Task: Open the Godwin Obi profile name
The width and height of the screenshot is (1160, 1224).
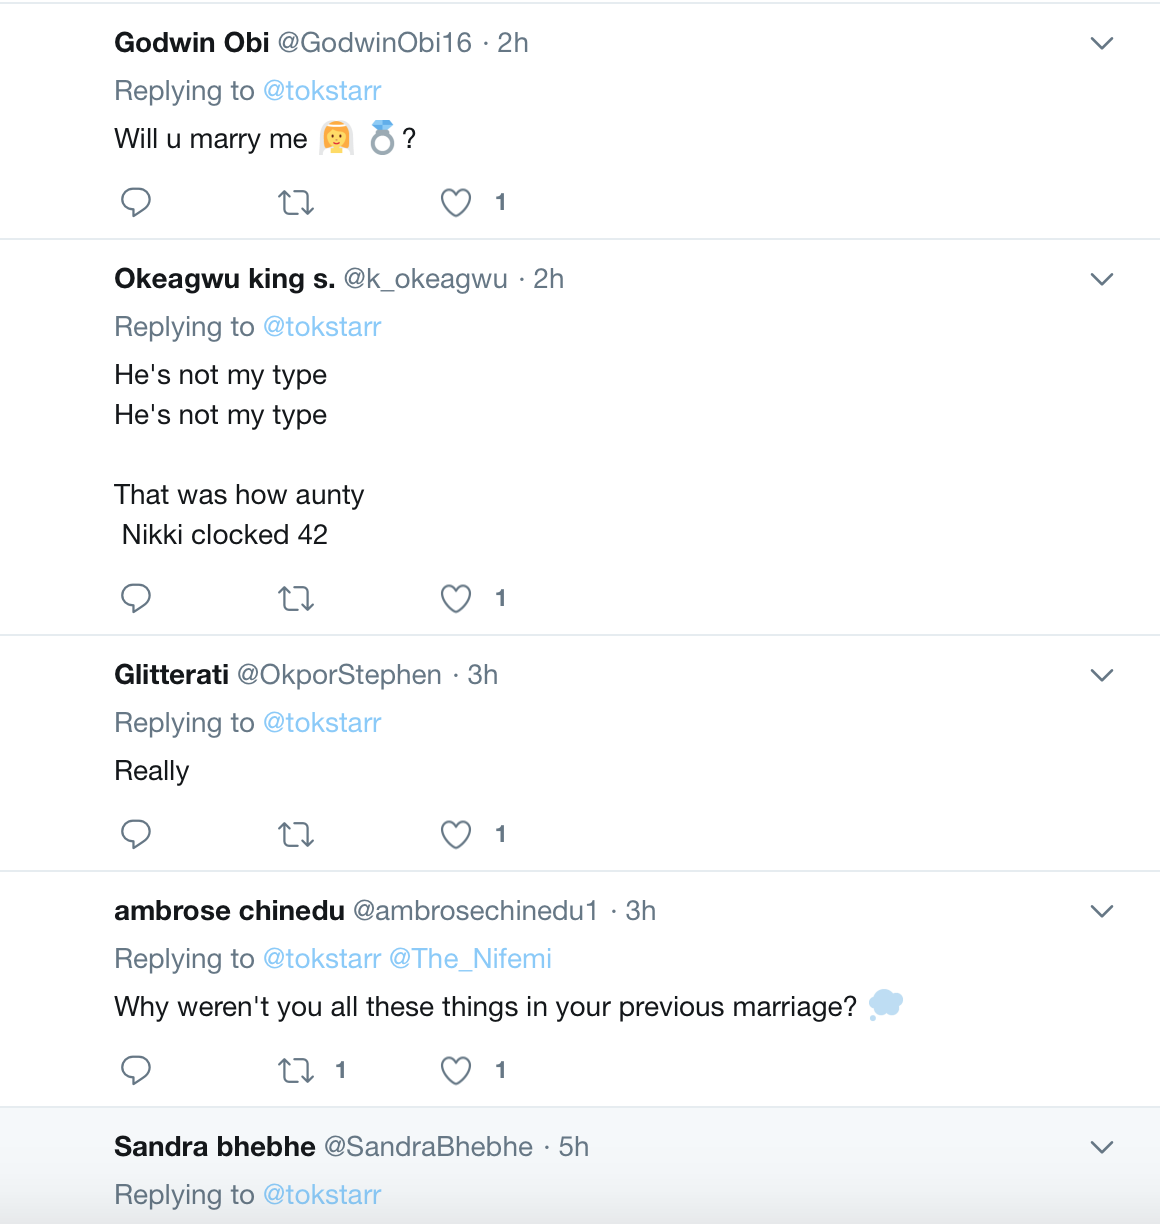Action: 192,43
